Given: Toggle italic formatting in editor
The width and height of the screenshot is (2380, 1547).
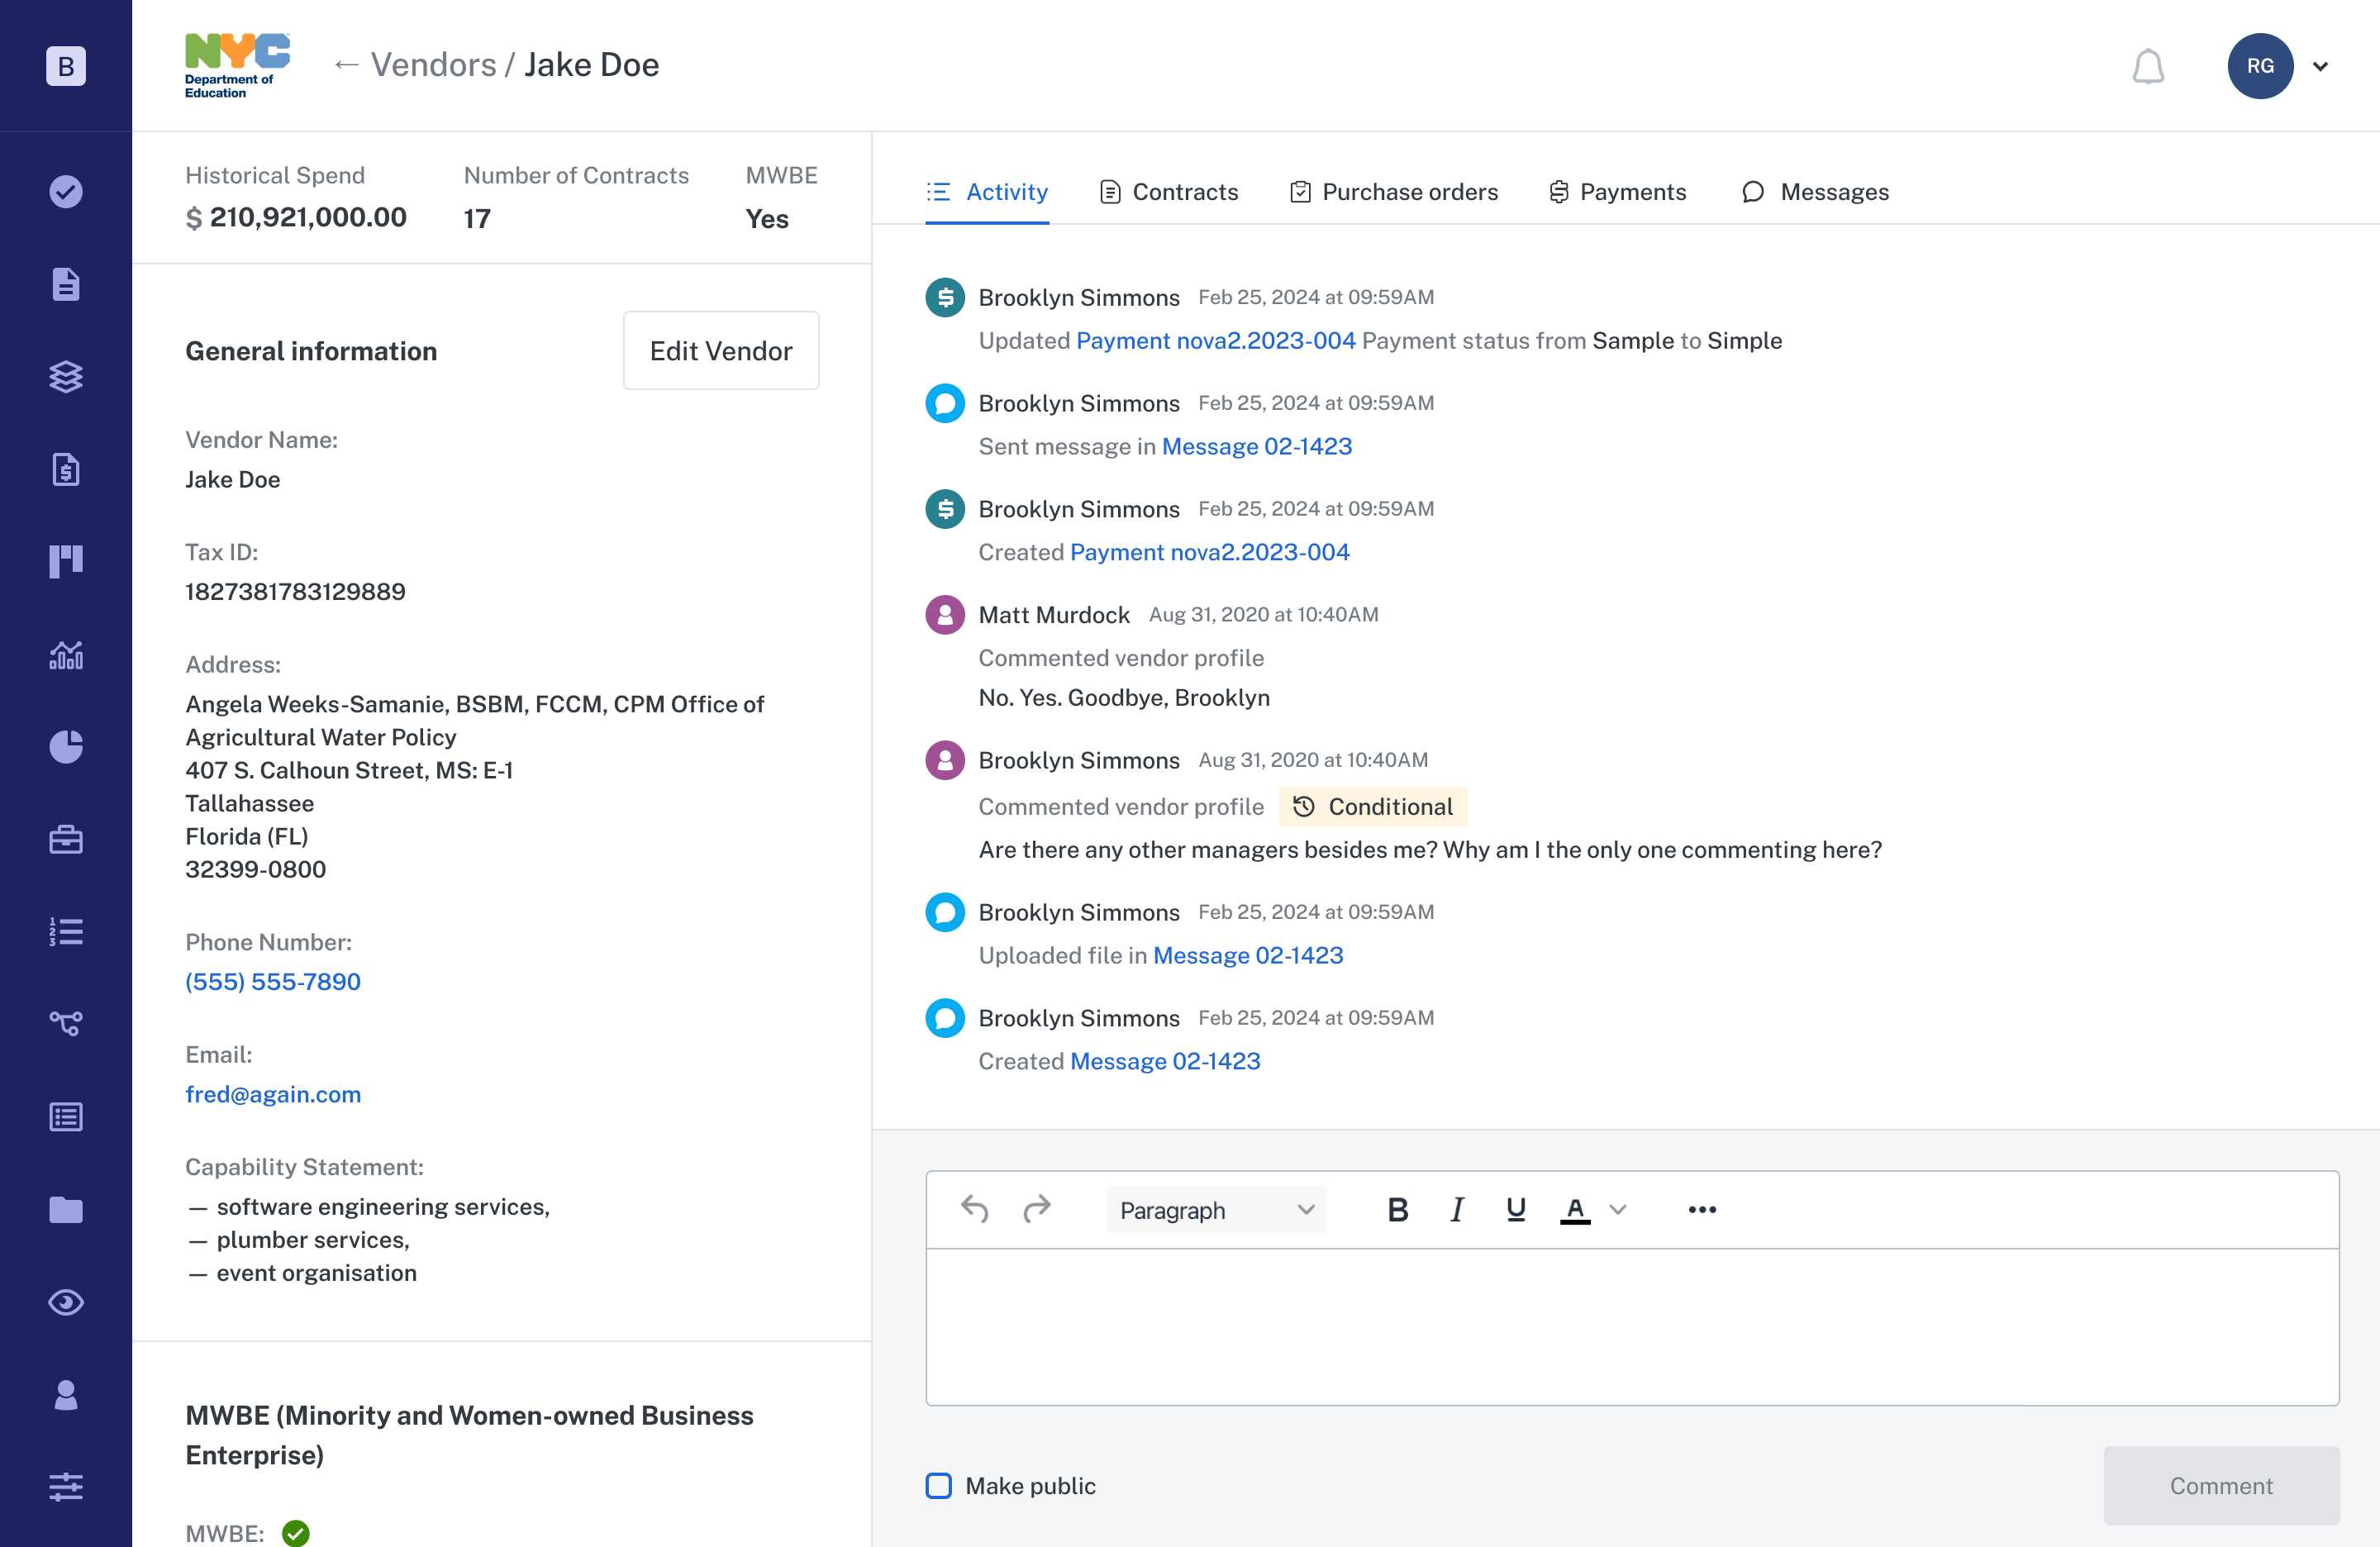Looking at the screenshot, I should coord(1456,1209).
